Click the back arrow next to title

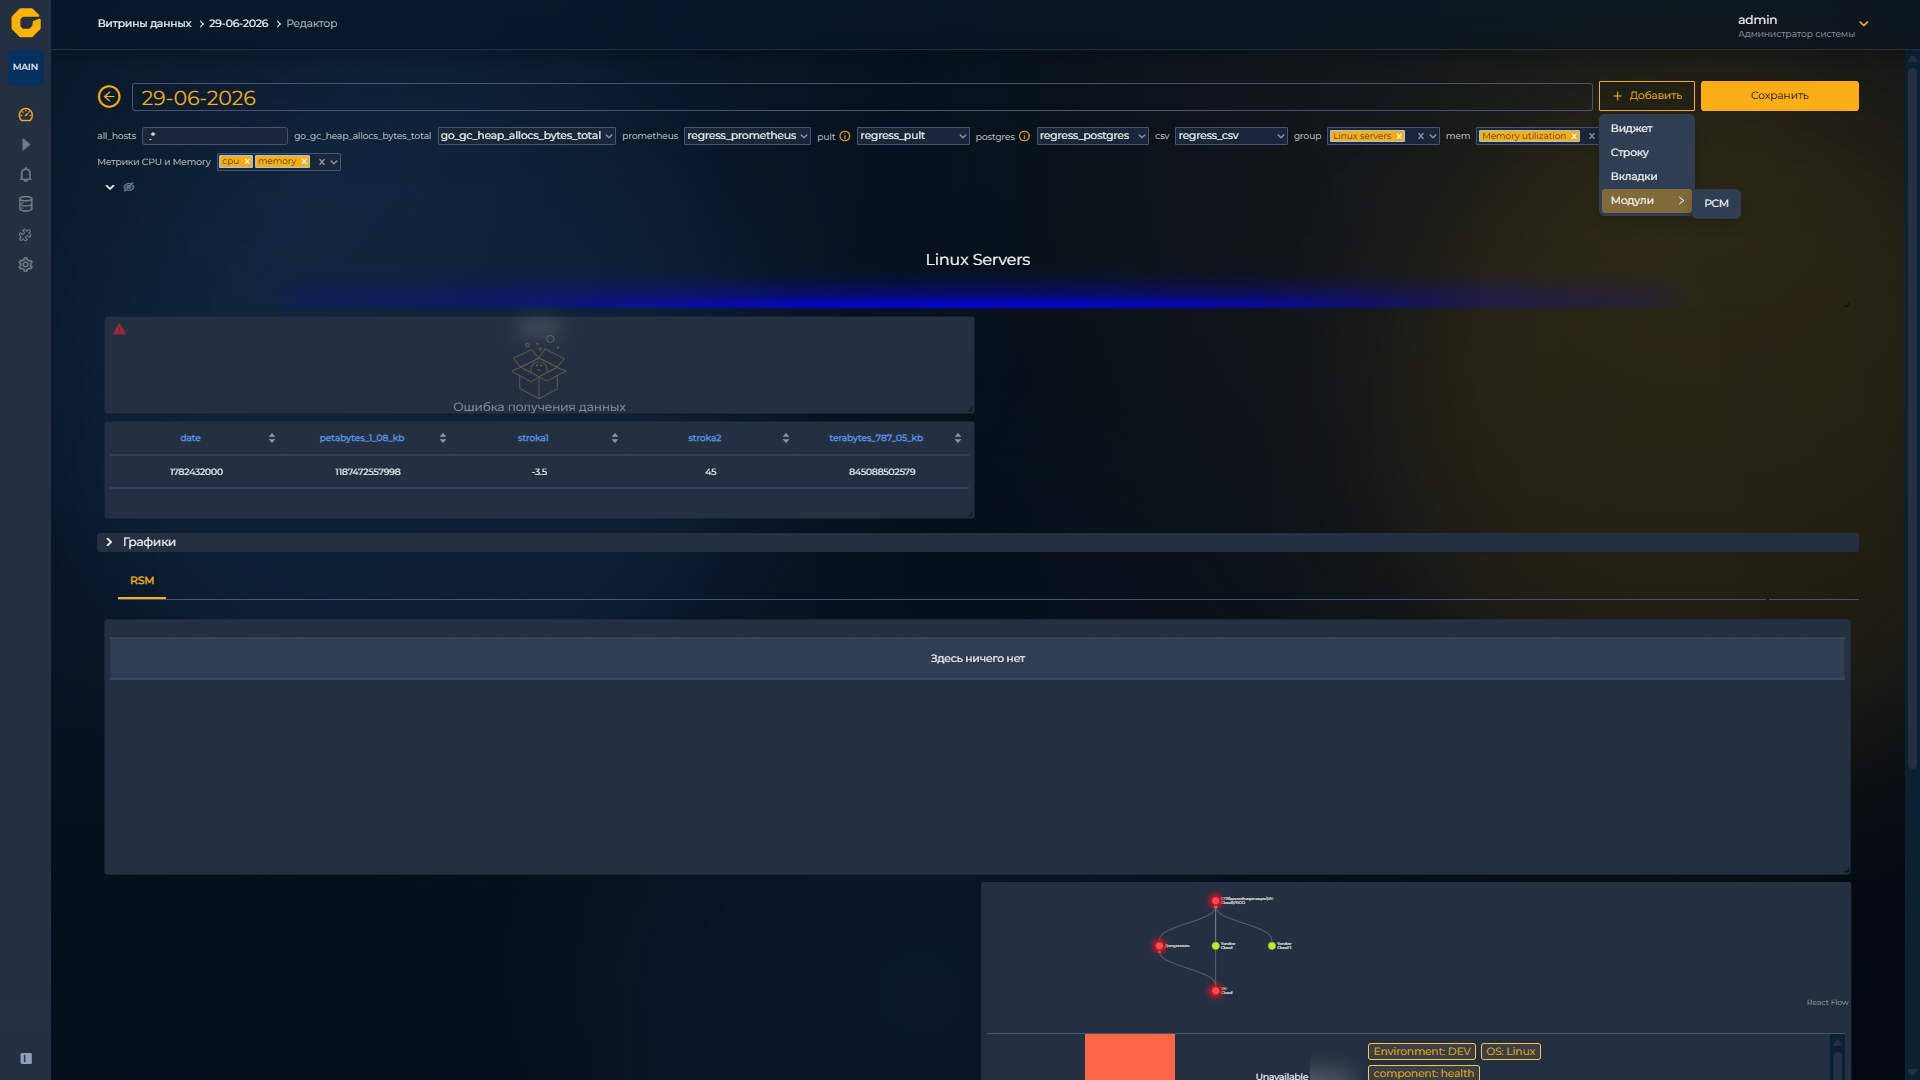coord(109,96)
